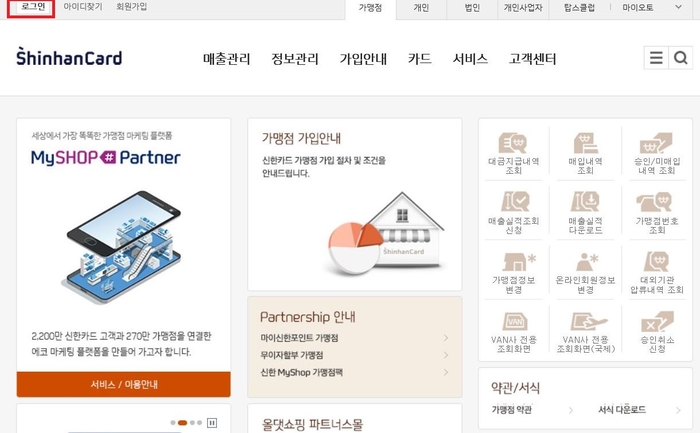Open the search magnifier icon
Viewport: 700px width, 433px height.
(x=680, y=58)
